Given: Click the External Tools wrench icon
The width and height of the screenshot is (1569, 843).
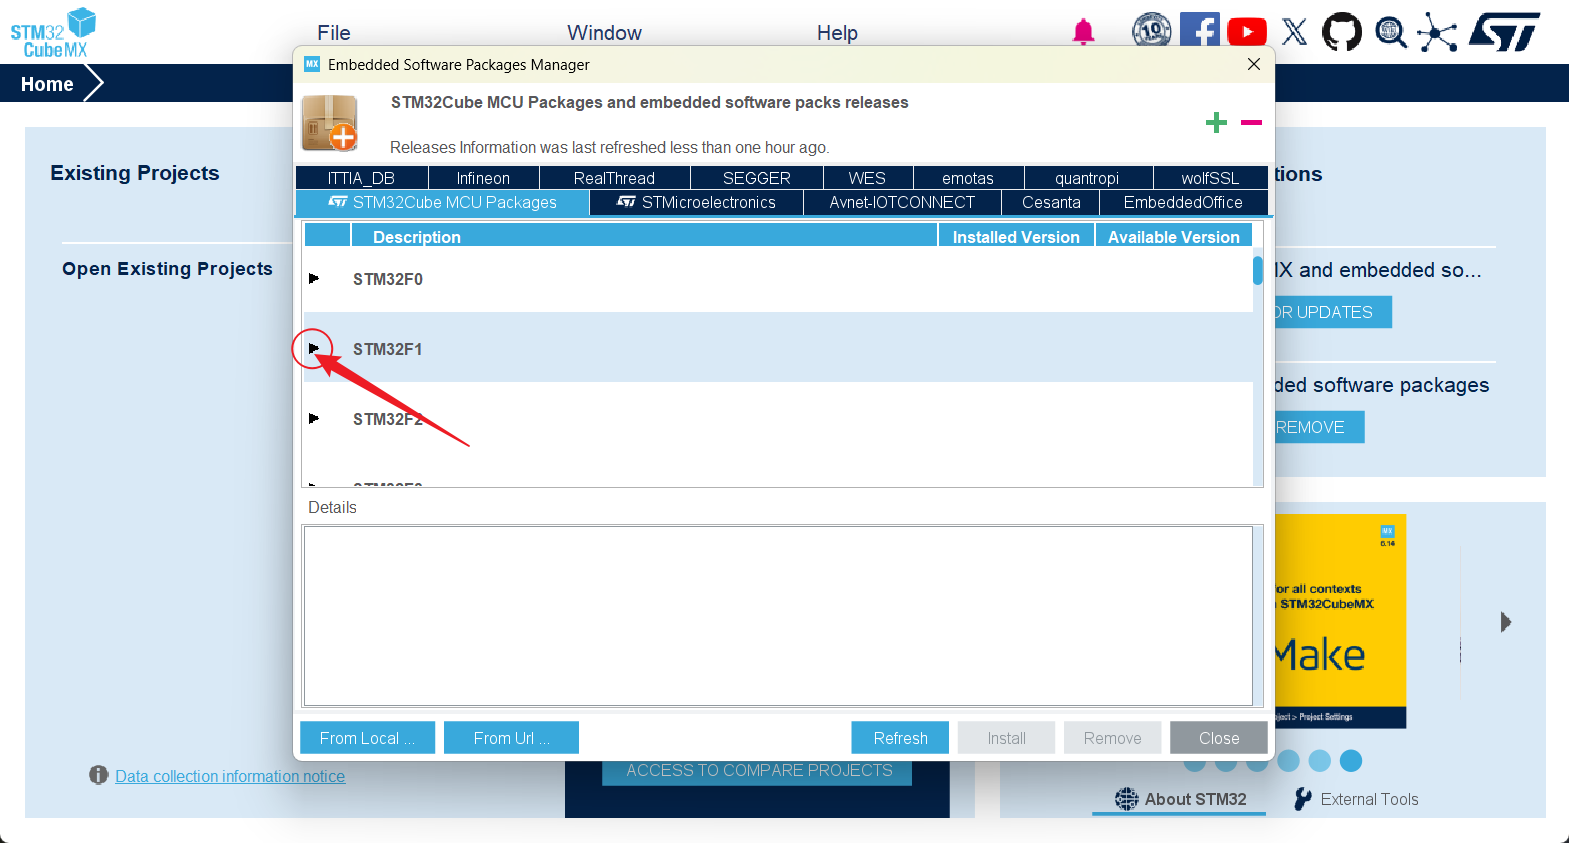Looking at the screenshot, I should [x=1302, y=799].
